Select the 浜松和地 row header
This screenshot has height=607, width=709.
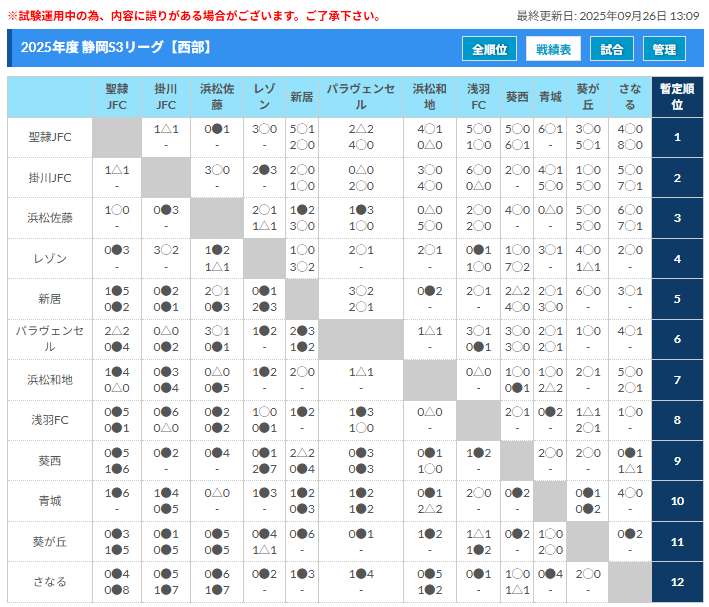coord(50,380)
